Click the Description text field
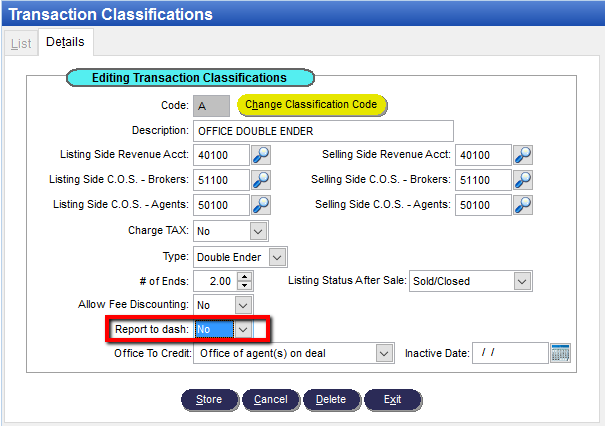Screen dimensions: 605x426 tap(323, 131)
